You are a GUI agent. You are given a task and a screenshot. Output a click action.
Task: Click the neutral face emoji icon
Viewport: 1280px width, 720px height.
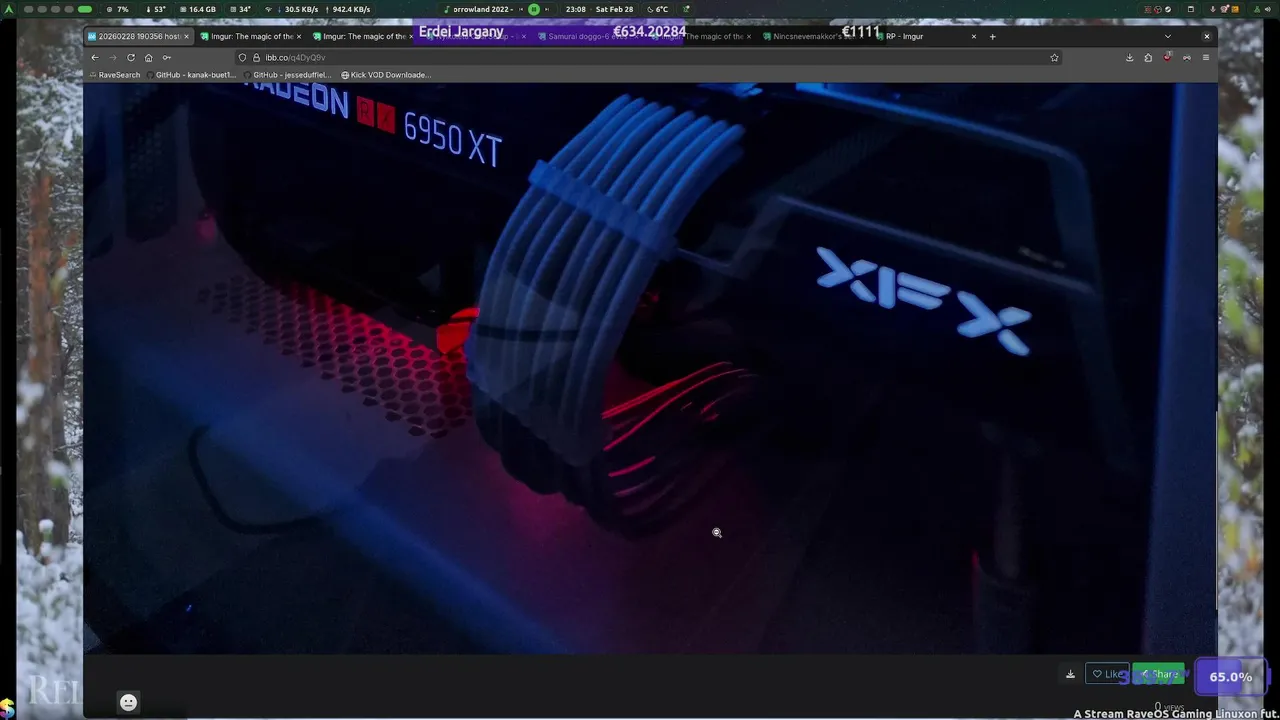128,702
